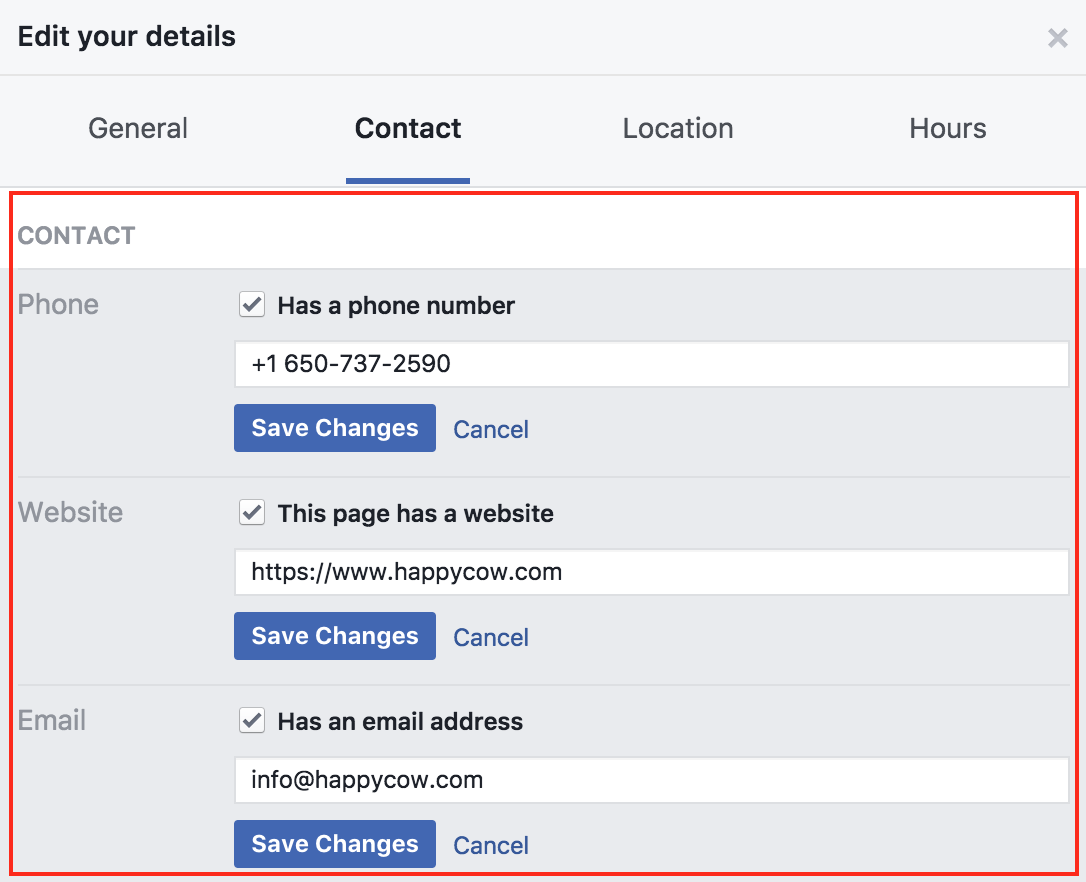The width and height of the screenshot is (1086, 882).
Task: Cancel the Email section edits
Action: [491, 845]
